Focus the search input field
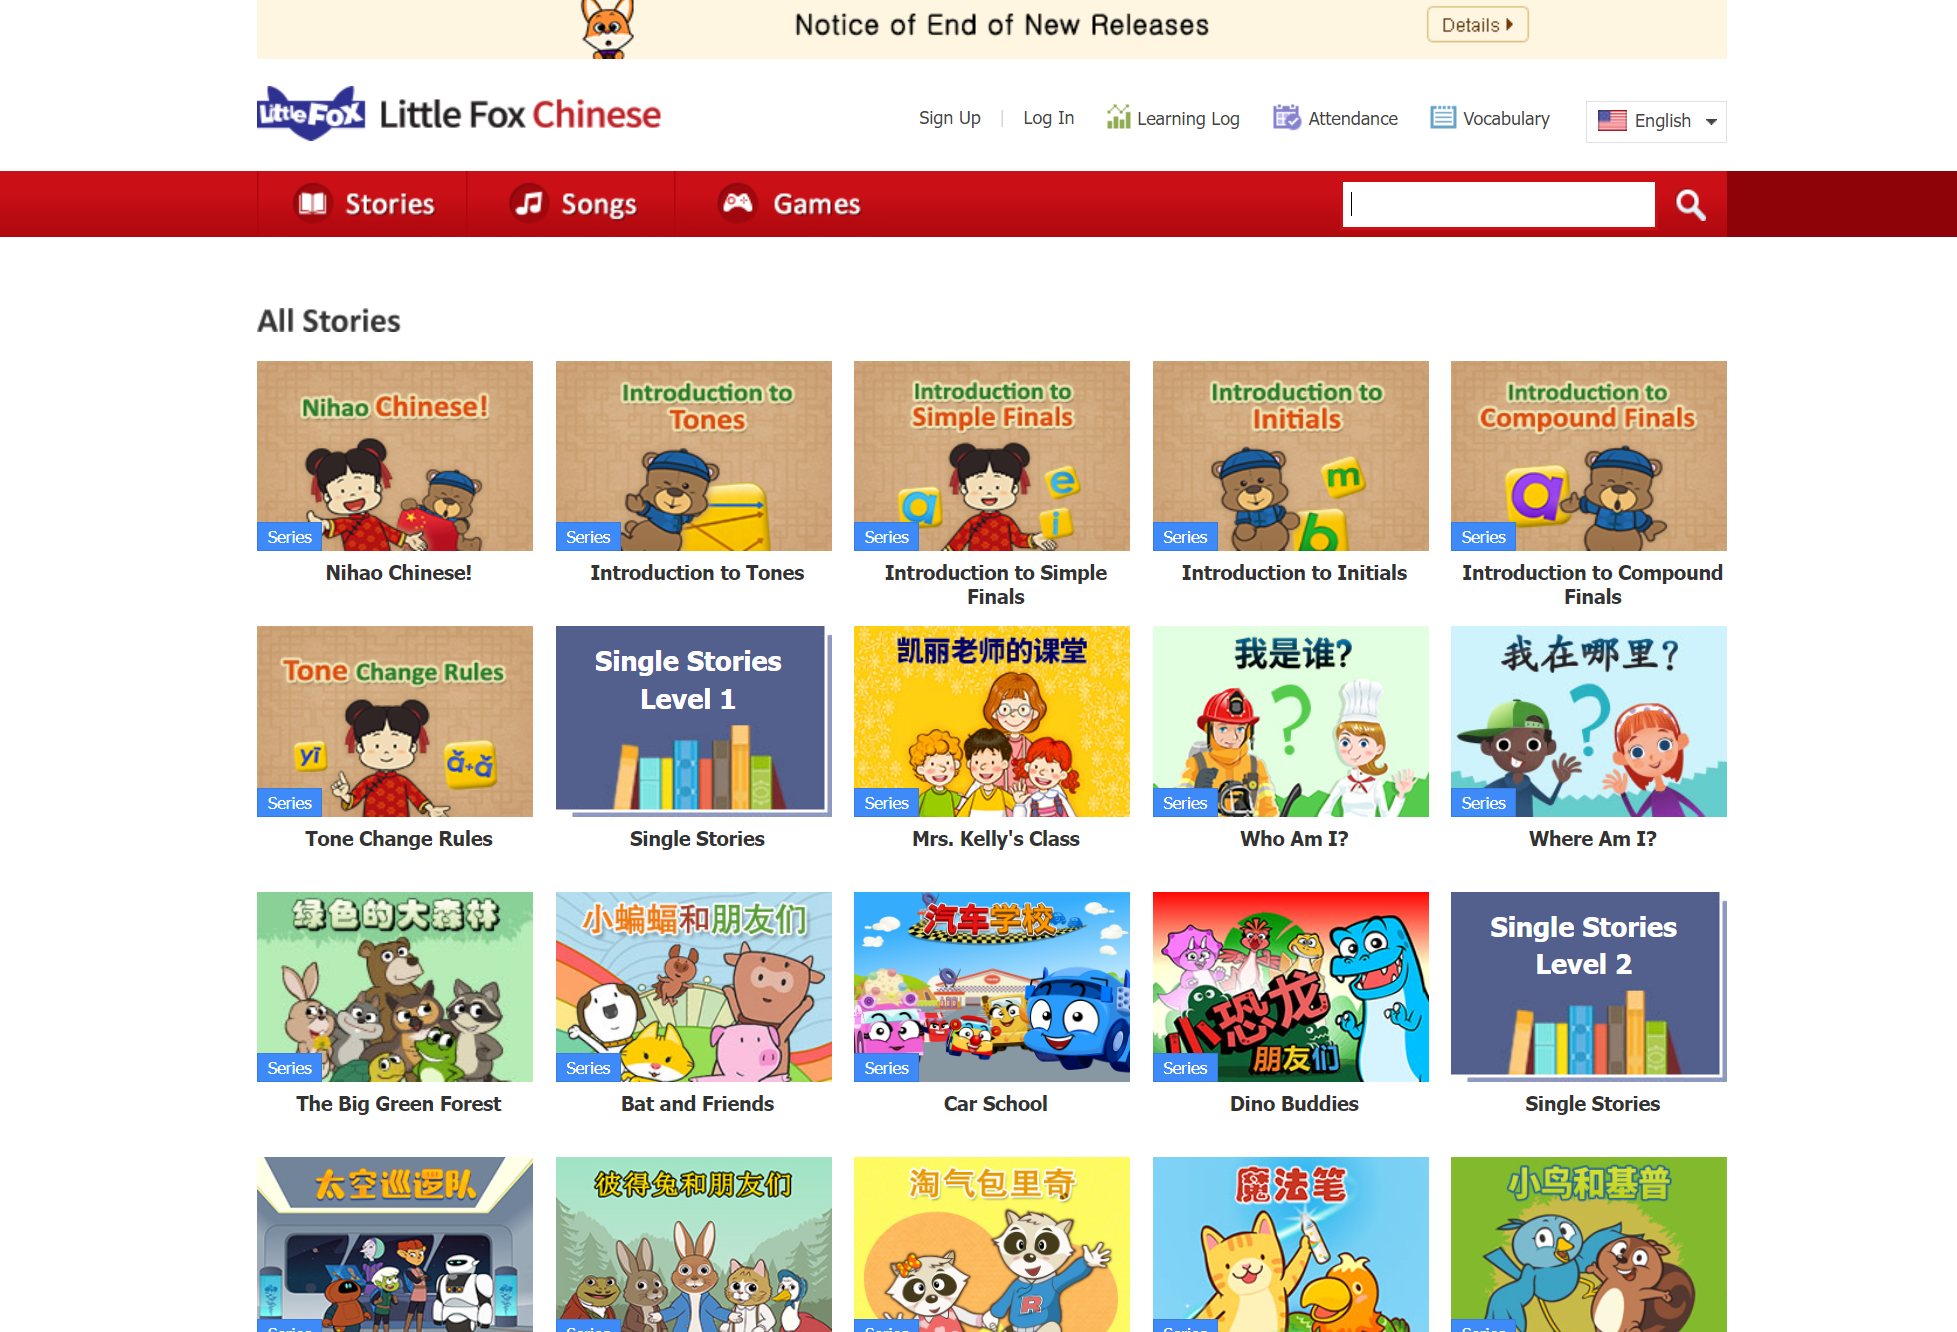Screen dimensions: 1957x1332 [1498, 204]
